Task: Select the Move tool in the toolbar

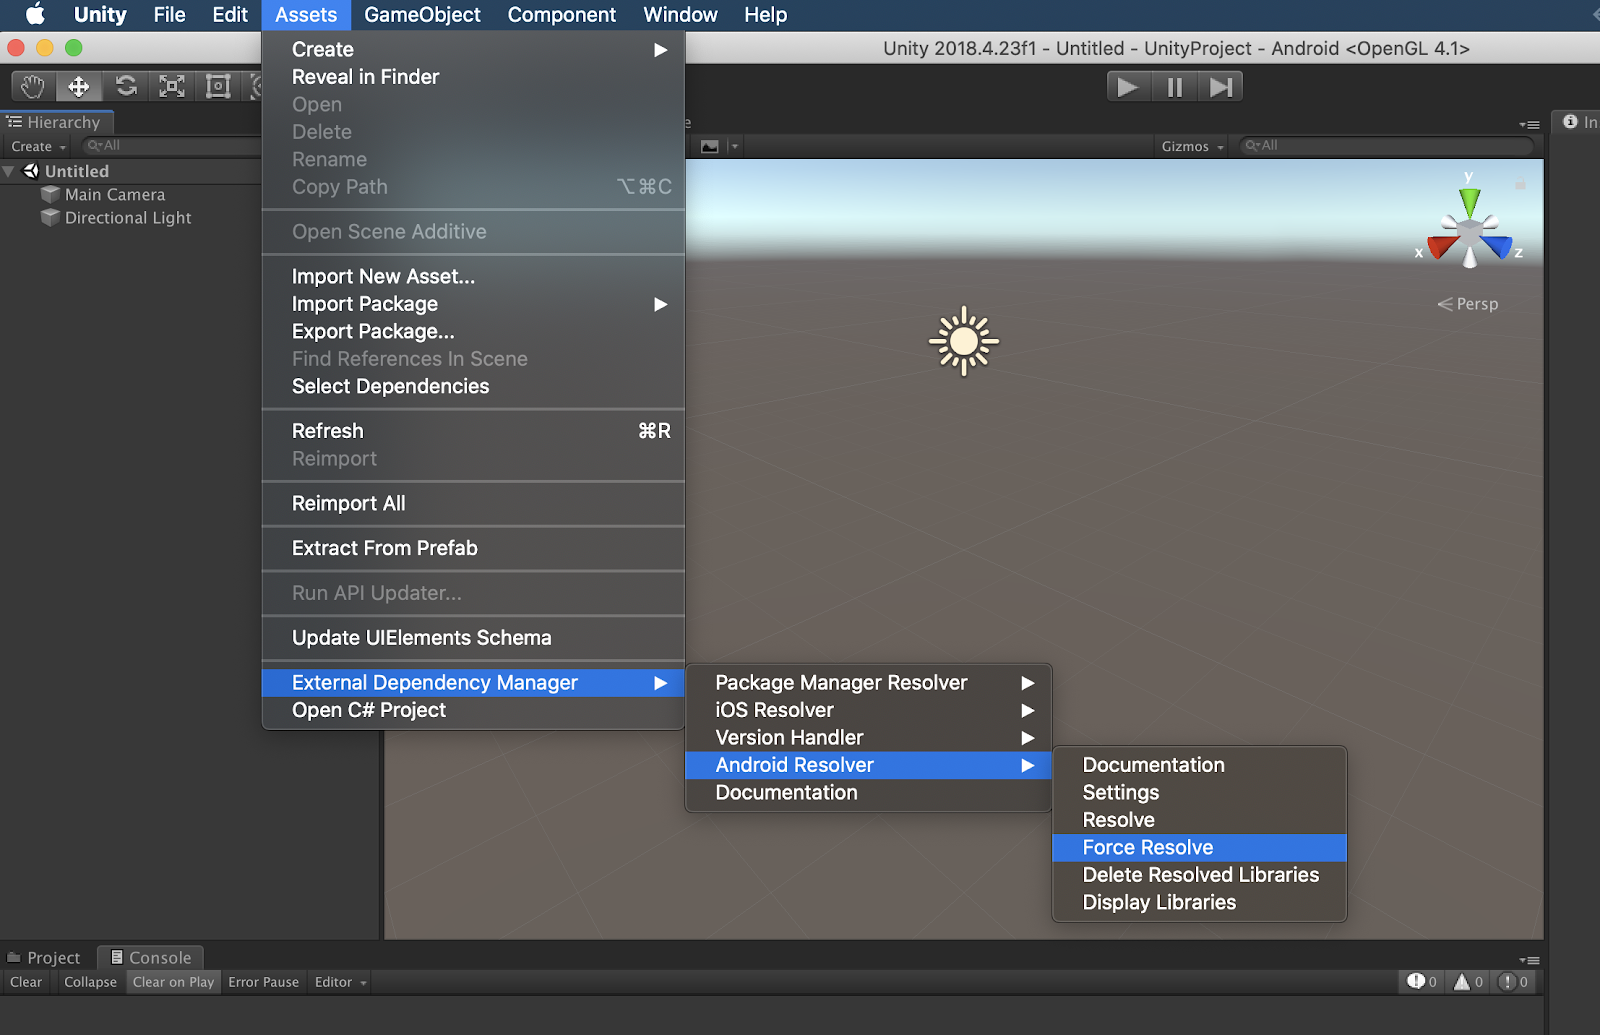Action: click(x=78, y=86)
